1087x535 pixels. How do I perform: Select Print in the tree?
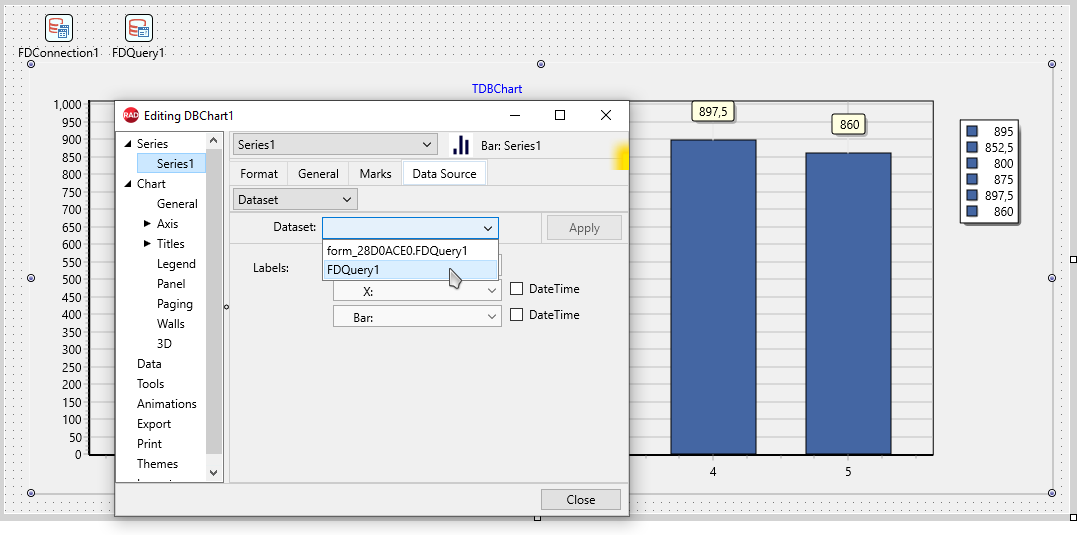pos(149,444)
